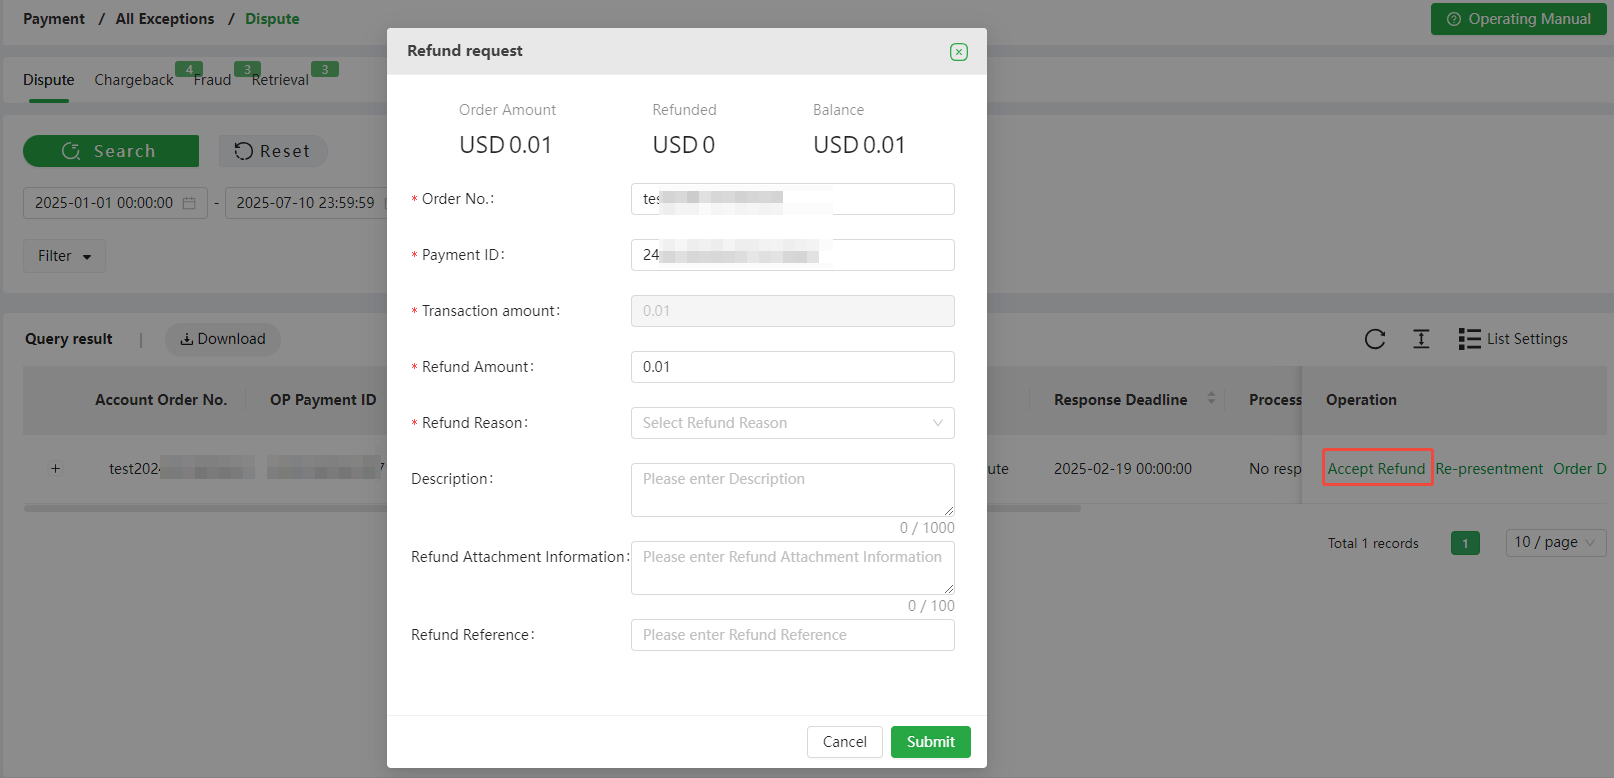The image size is (1614, 778).
Task: Open the Operating Manual
Action: [1518, 19]
